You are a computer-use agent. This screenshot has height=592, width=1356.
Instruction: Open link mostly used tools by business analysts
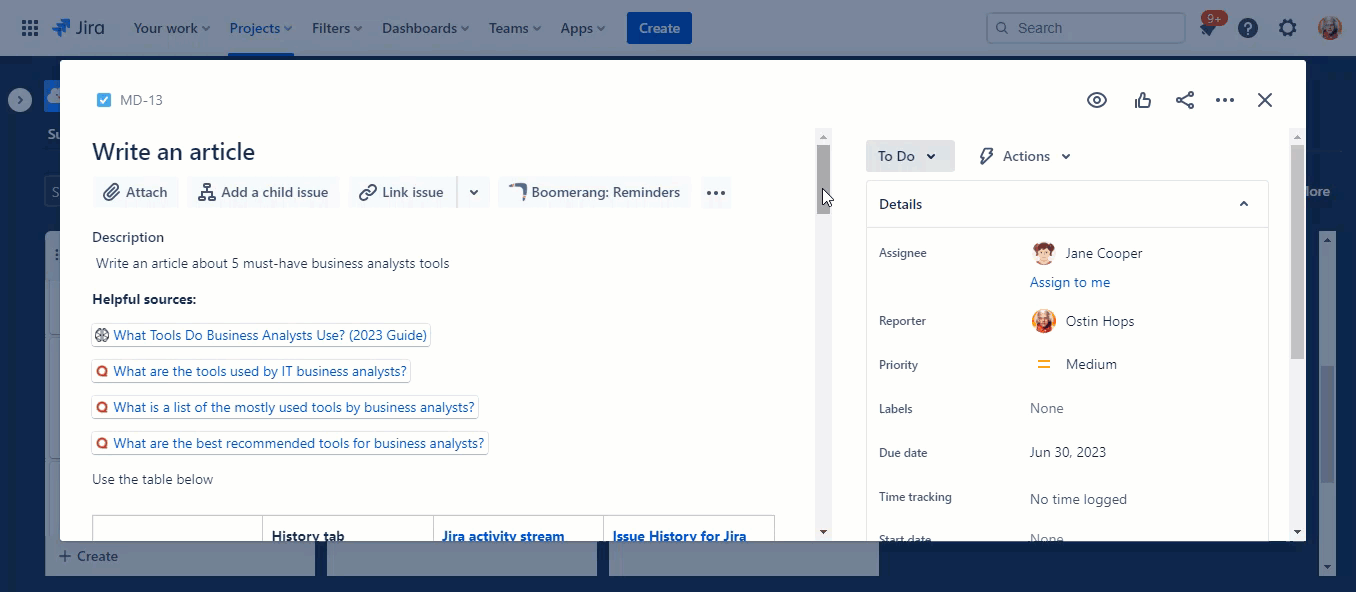pos(285,407)
